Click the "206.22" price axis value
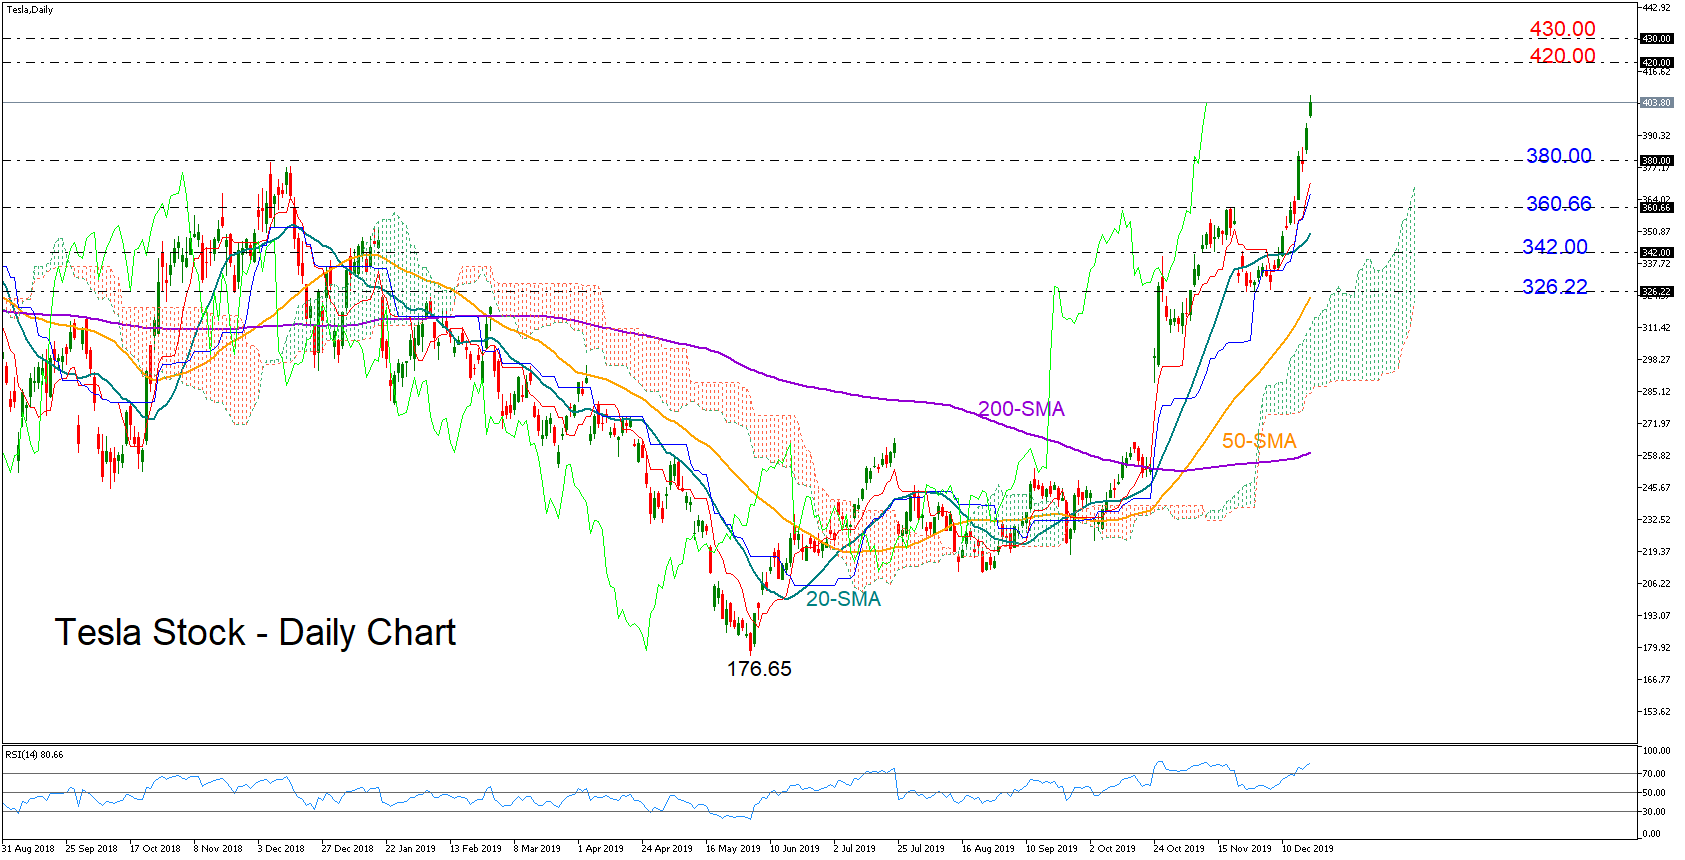Viewport: 1685px width, 860px height. pos(1656,584)
